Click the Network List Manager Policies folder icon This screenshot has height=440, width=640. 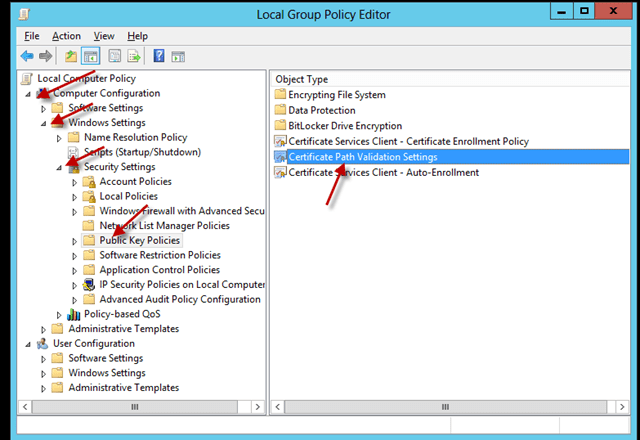[88, 226]
